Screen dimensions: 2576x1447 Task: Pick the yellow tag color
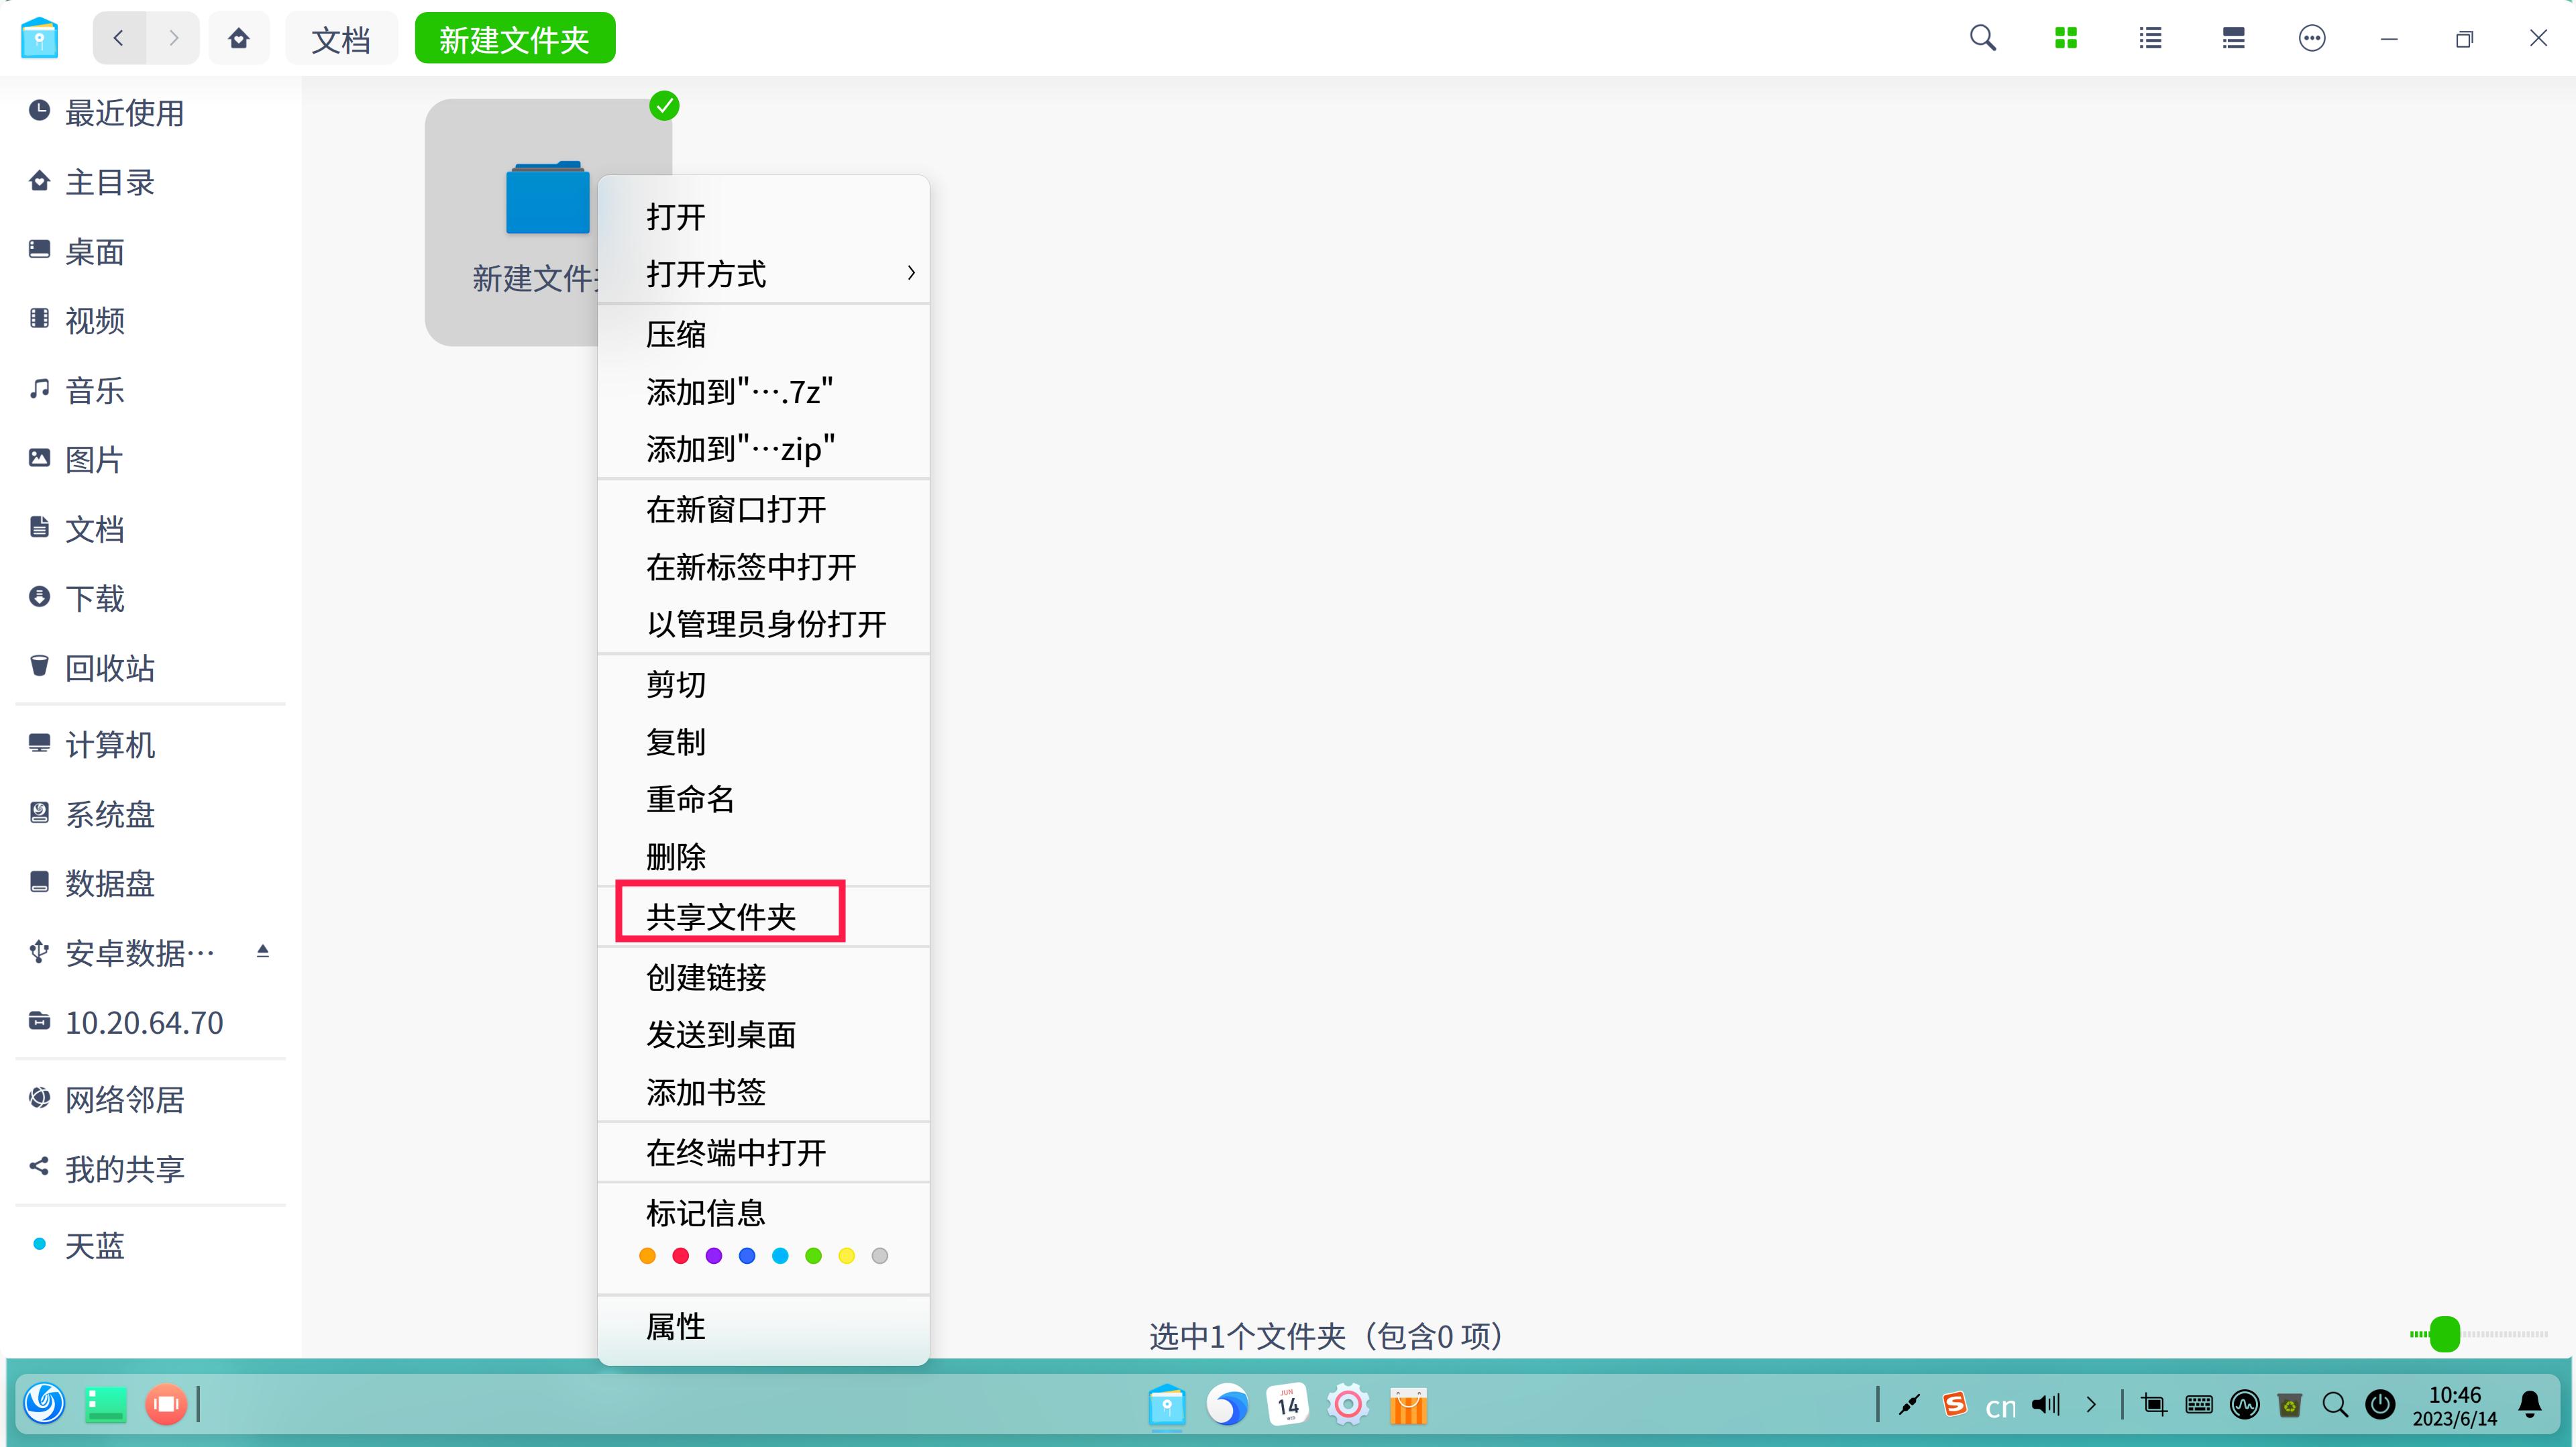tap(846, 1256)
